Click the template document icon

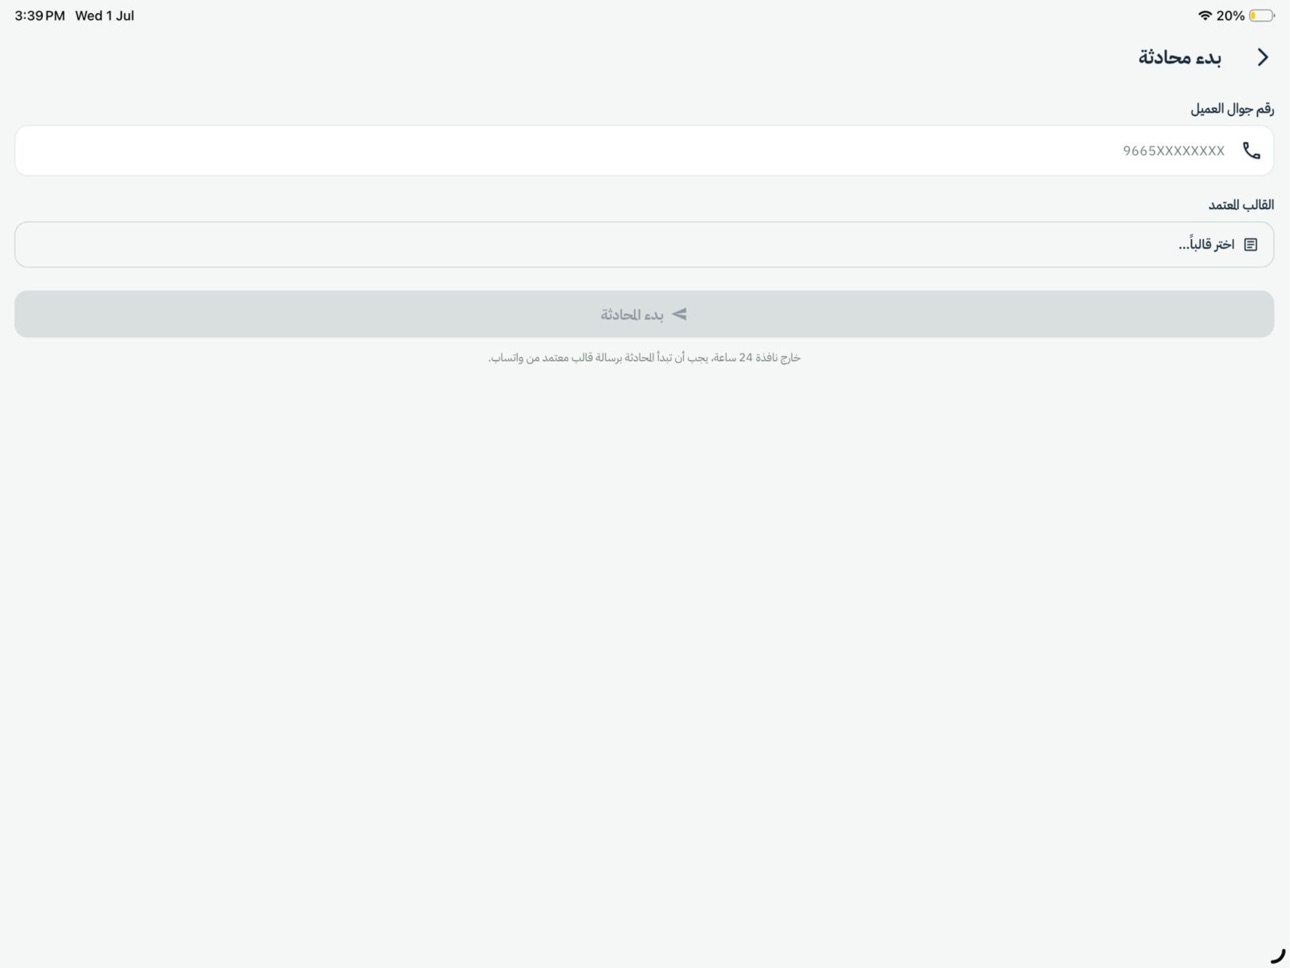1250,245
